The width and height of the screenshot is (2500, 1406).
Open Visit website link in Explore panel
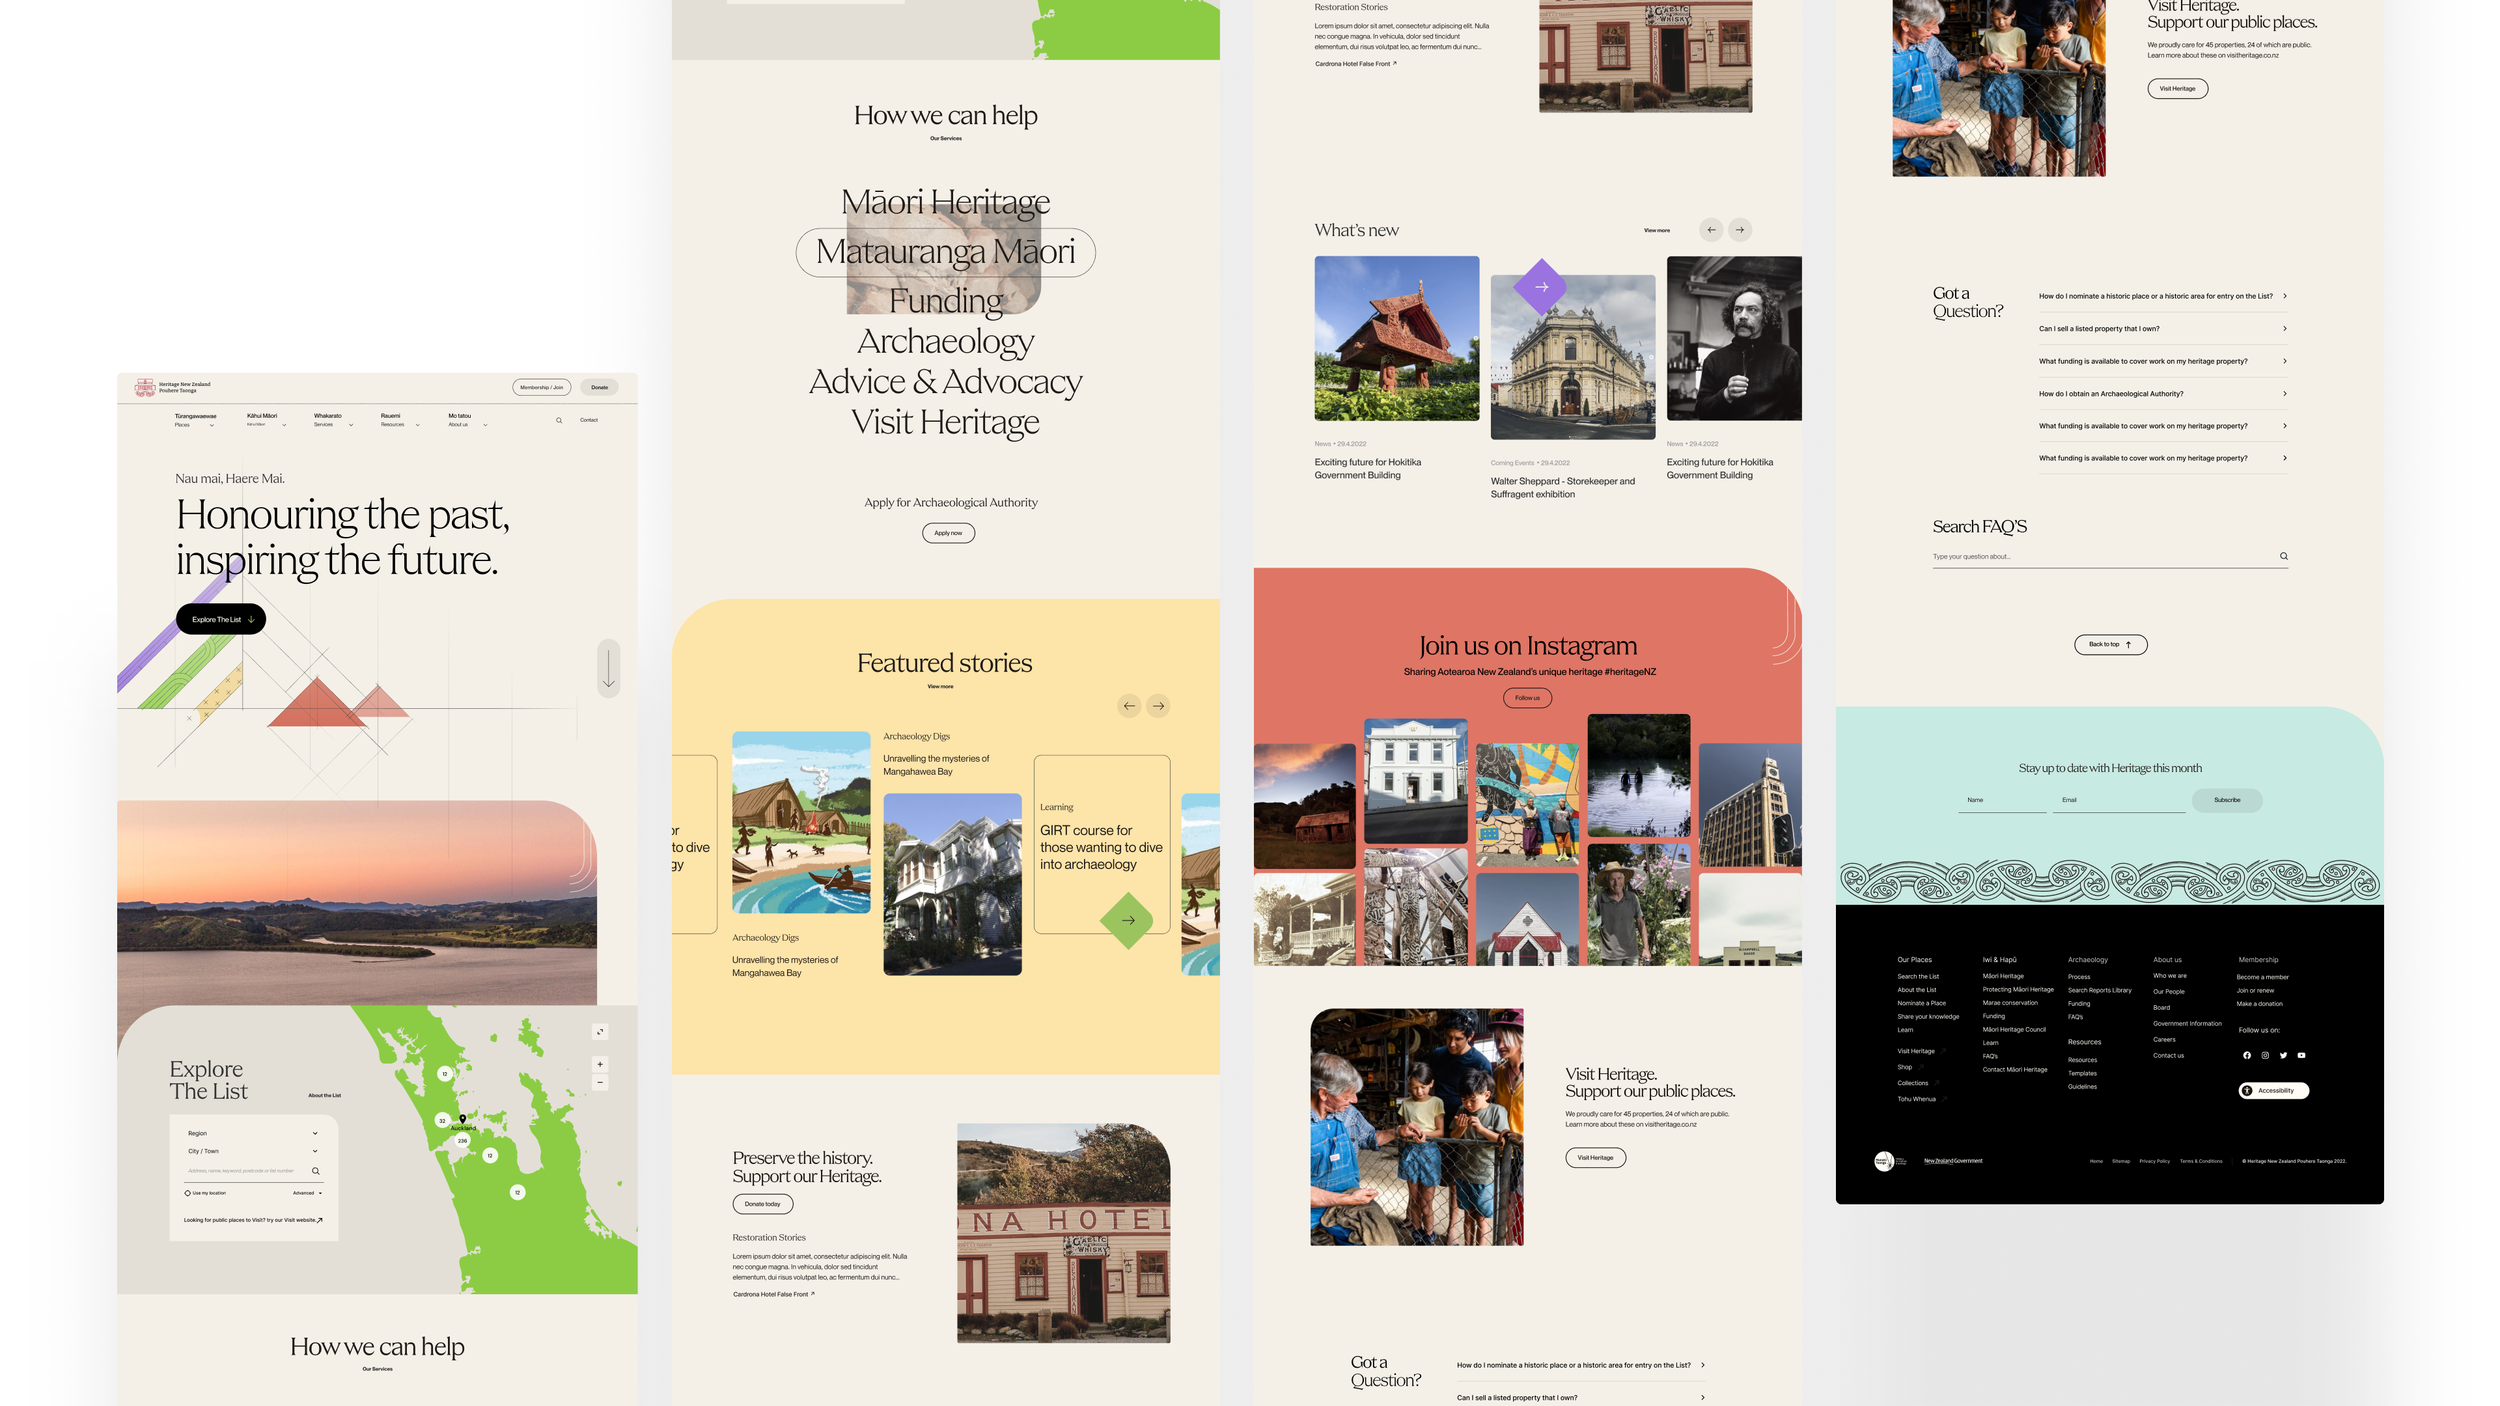(253, 1220)
